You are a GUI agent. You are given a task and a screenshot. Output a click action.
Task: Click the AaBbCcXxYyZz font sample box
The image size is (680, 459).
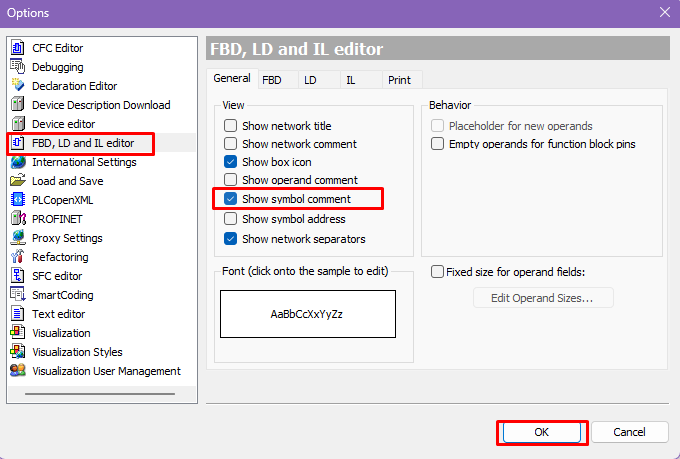point(308,314)
